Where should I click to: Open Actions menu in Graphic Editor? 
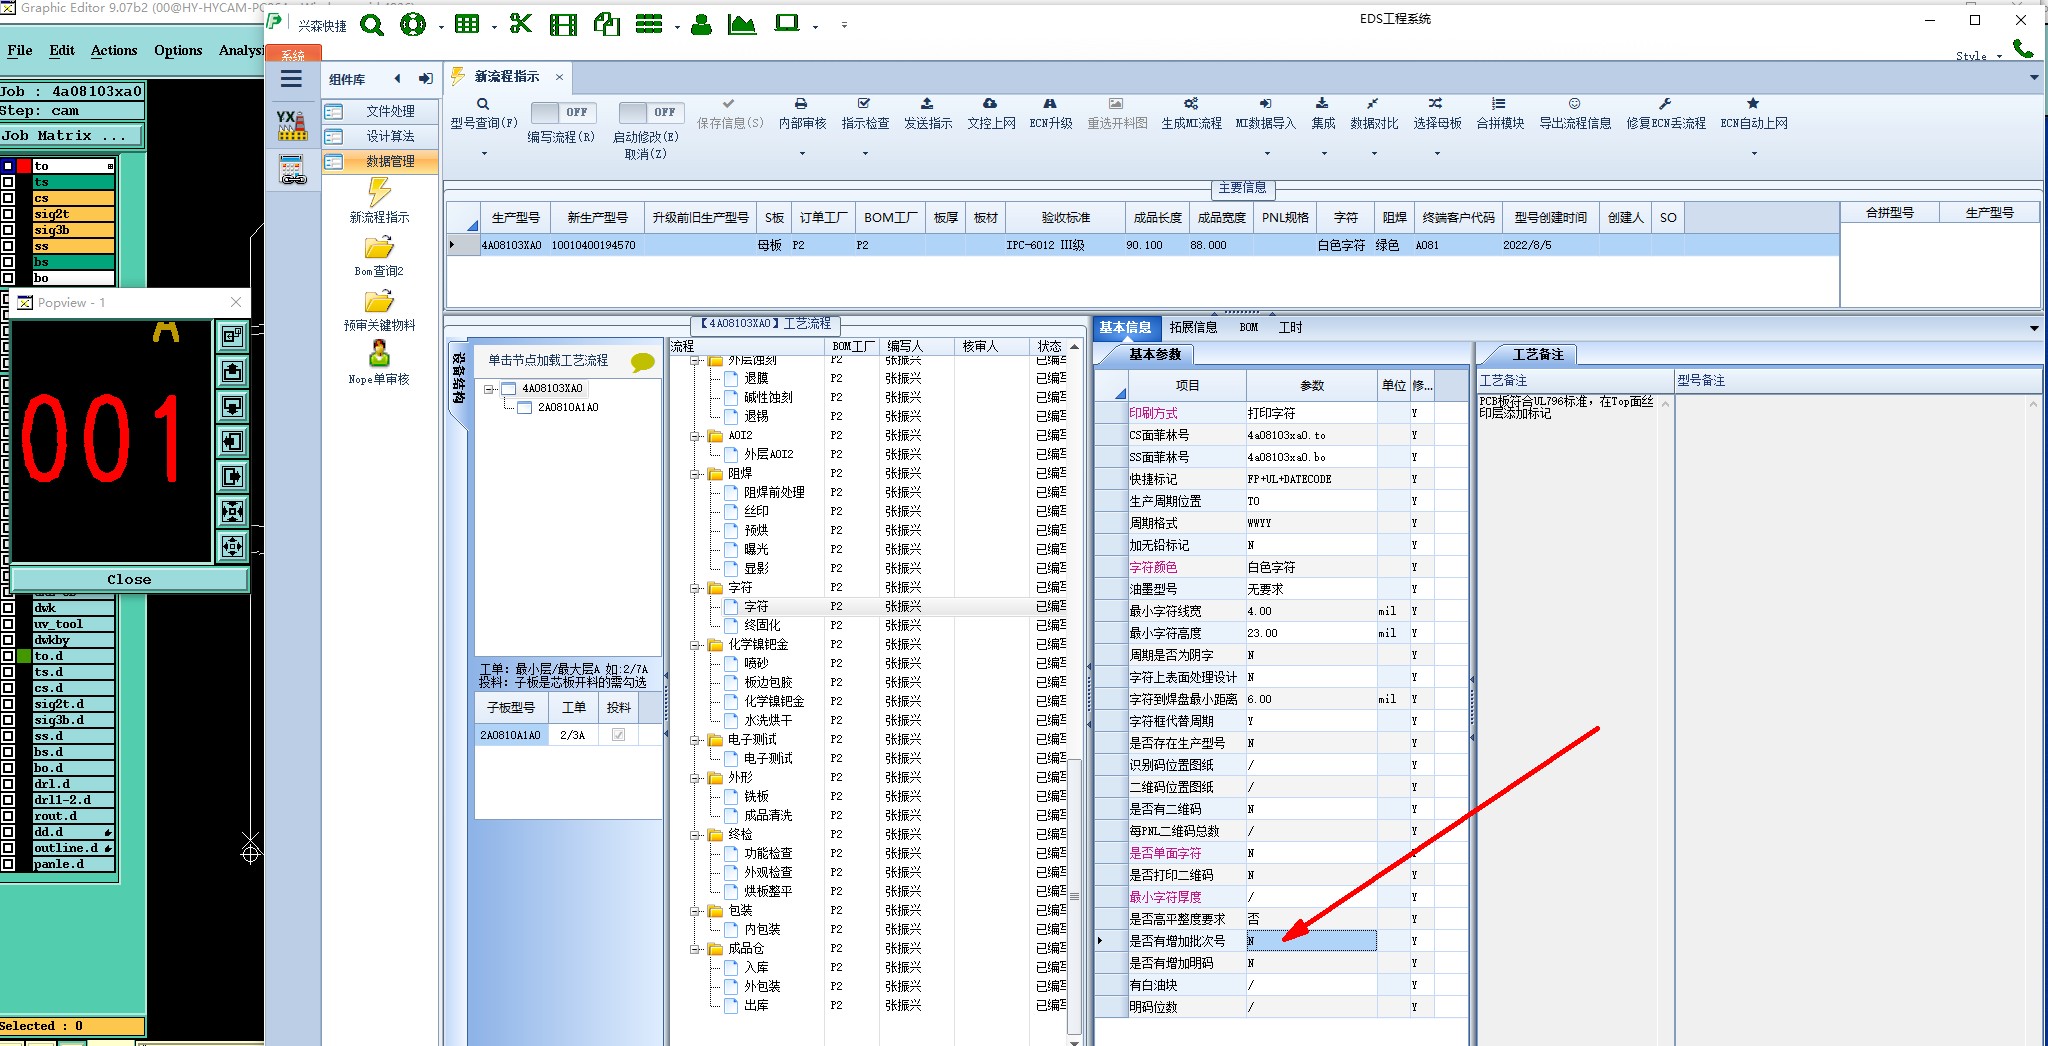pos(114,50)
